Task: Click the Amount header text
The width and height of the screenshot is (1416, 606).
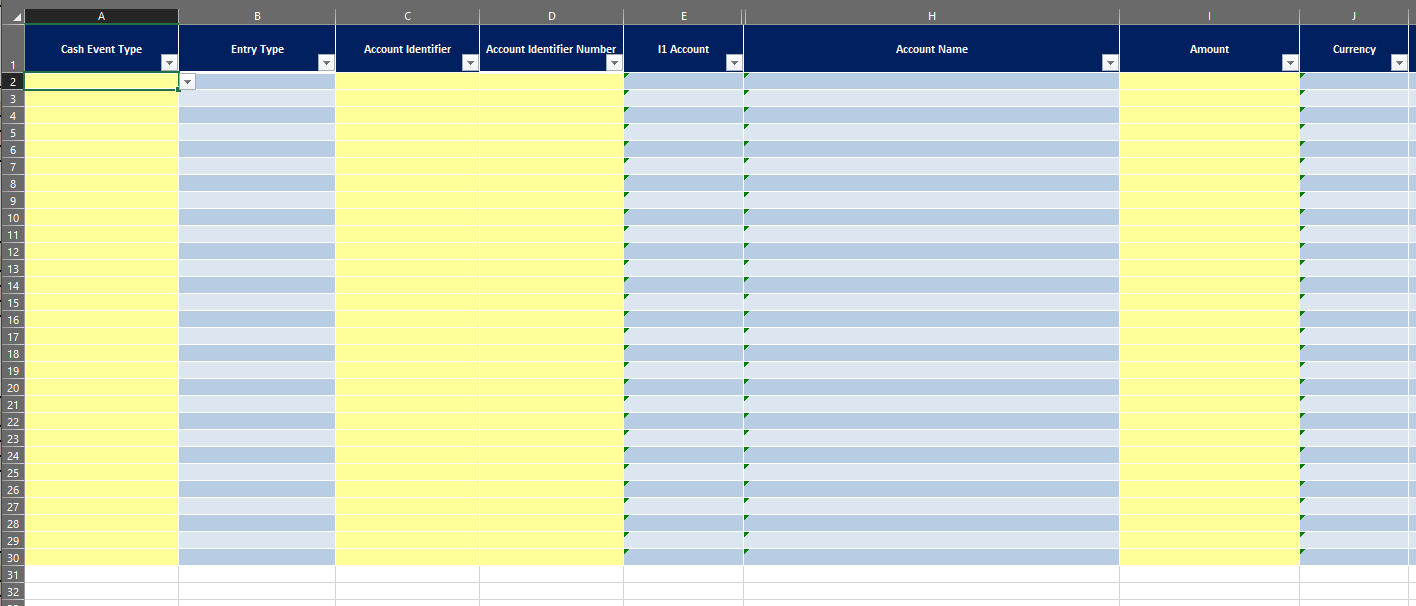Action: (1209, 49)
